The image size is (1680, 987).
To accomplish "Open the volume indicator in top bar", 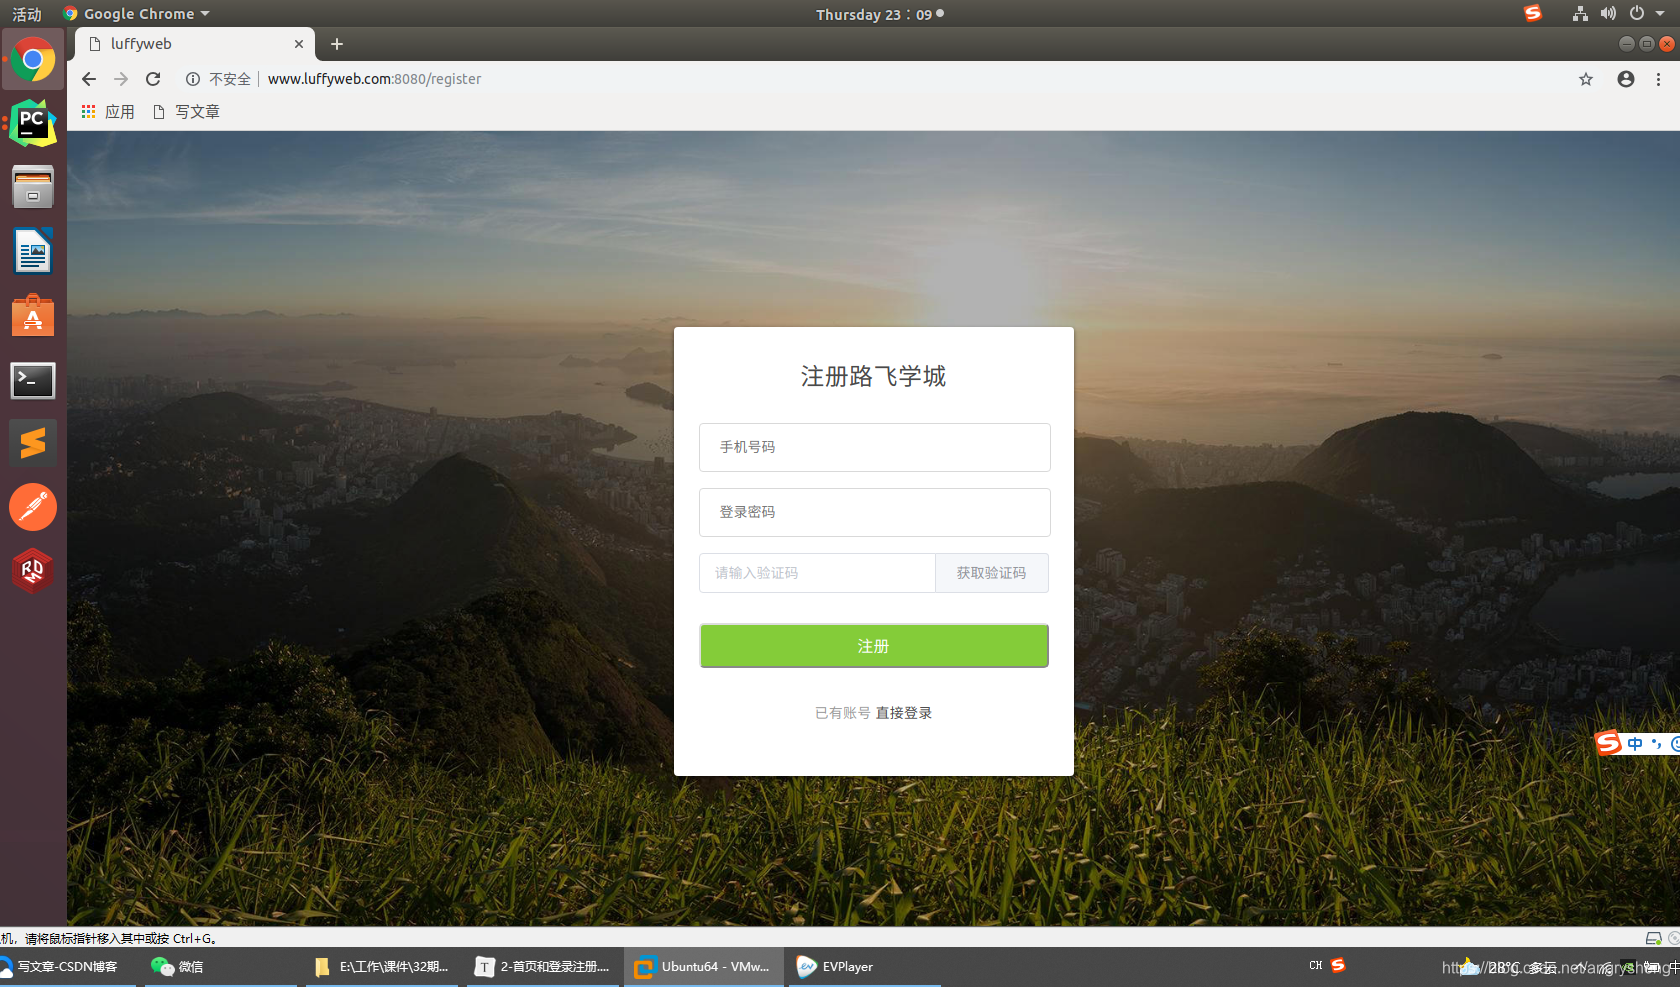I will pyautogui.click(x=1608, y=14).
